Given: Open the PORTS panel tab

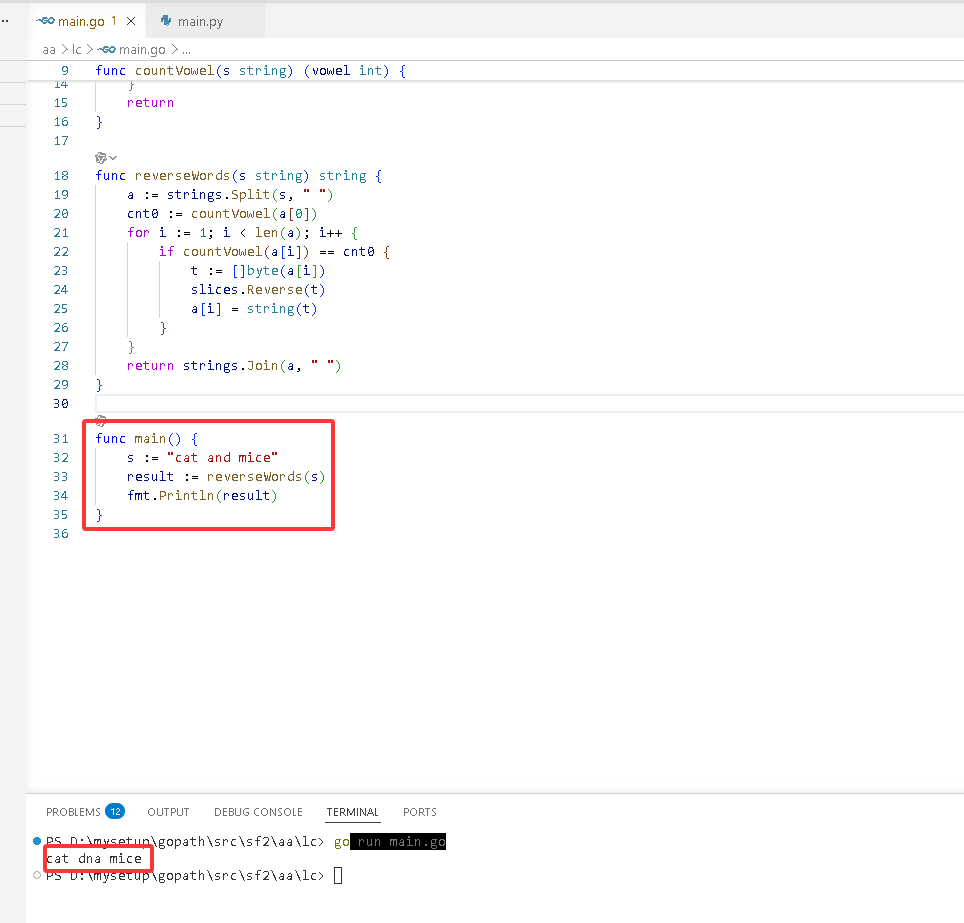Looking at the screenshot, I should (x=420, y=812).
